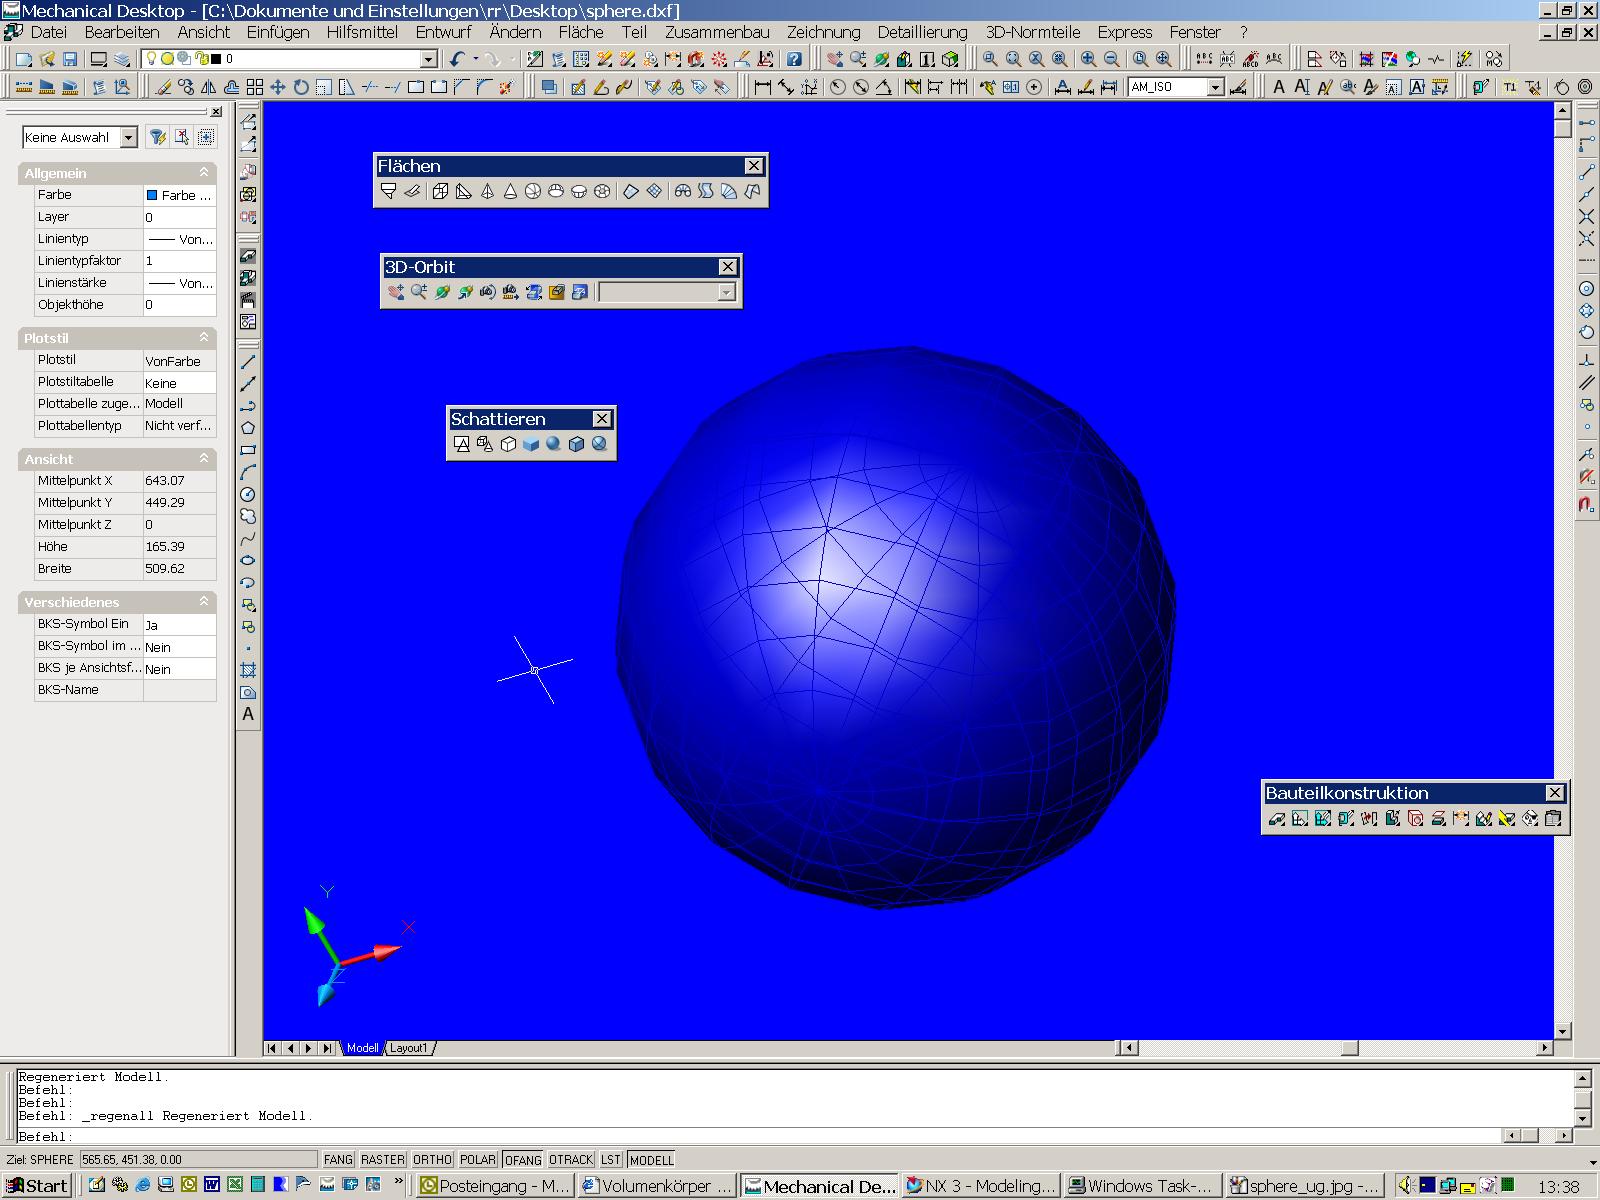Switch to the Layout1 tab
Viewport: 1600px width, 1200px height.
pos(408,1048)
